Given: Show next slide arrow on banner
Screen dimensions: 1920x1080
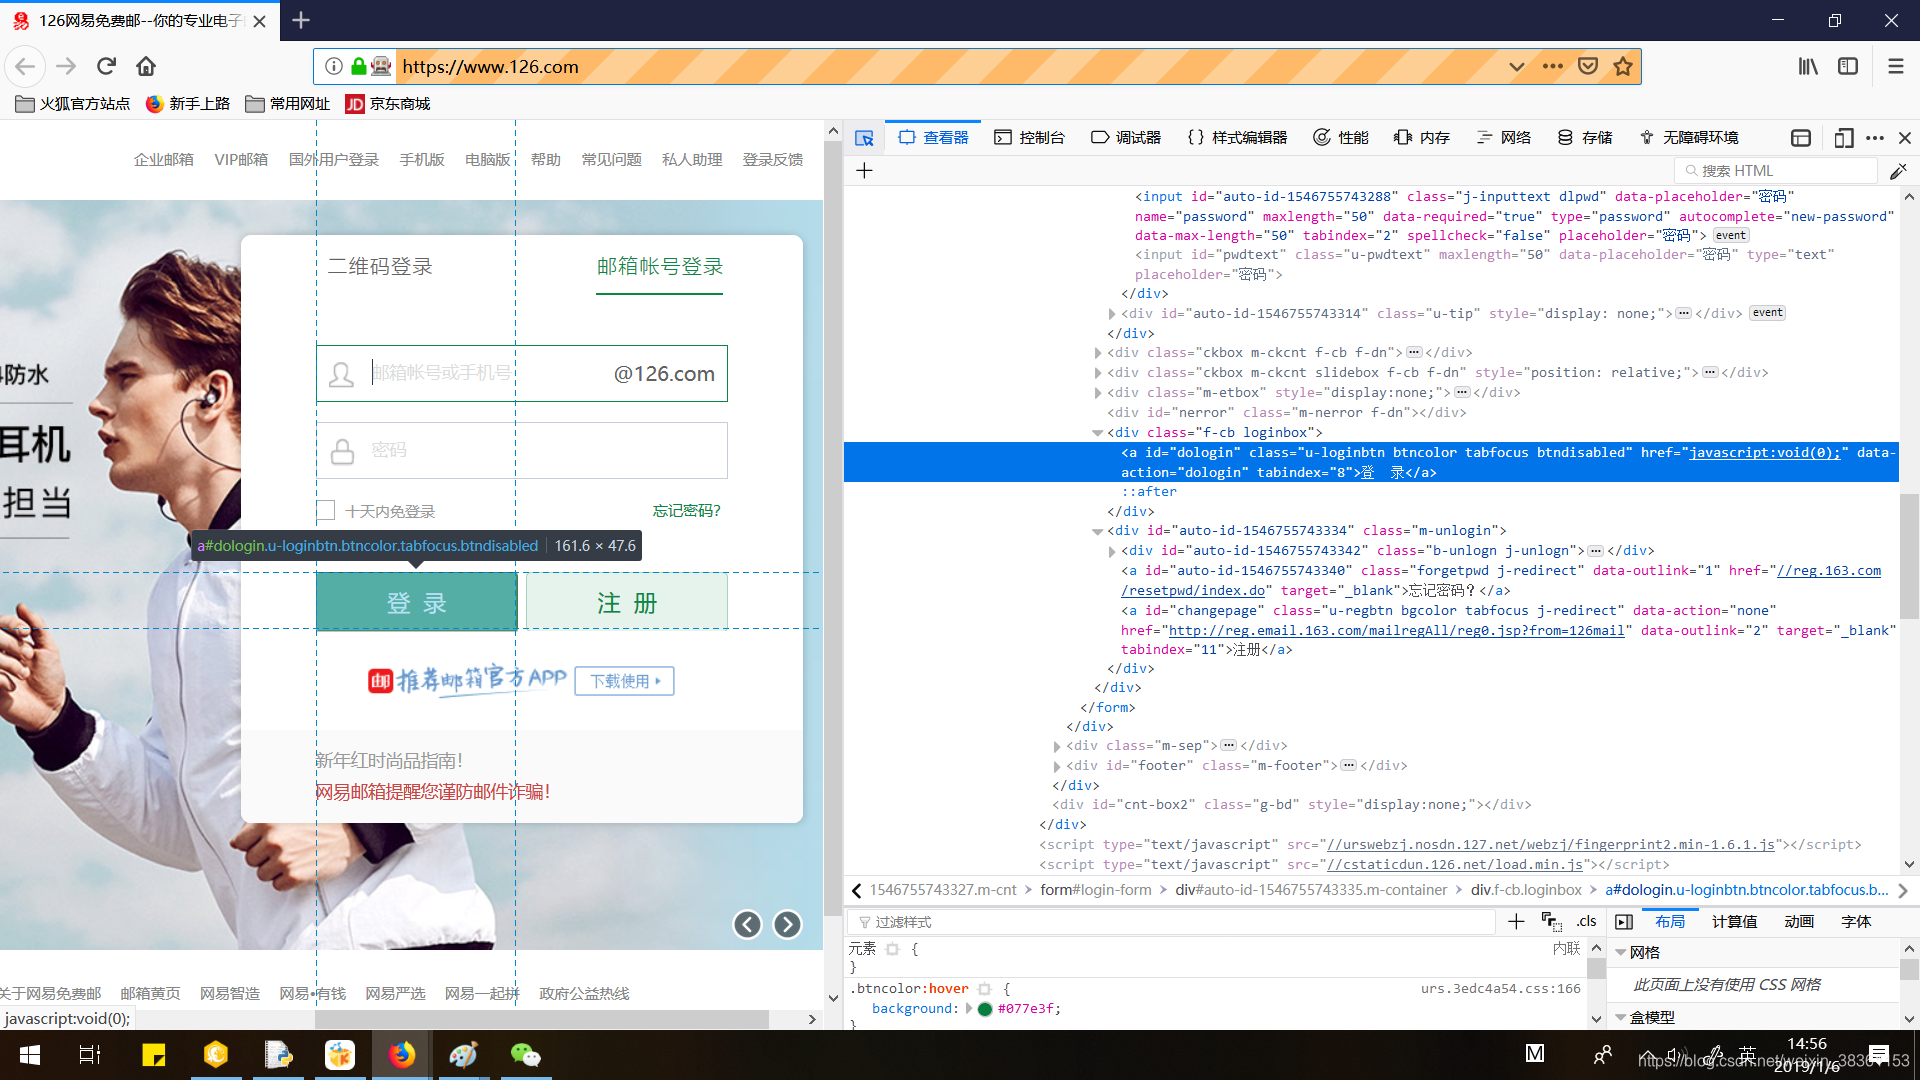Looking at the screenshot, I should coord(787,924).
